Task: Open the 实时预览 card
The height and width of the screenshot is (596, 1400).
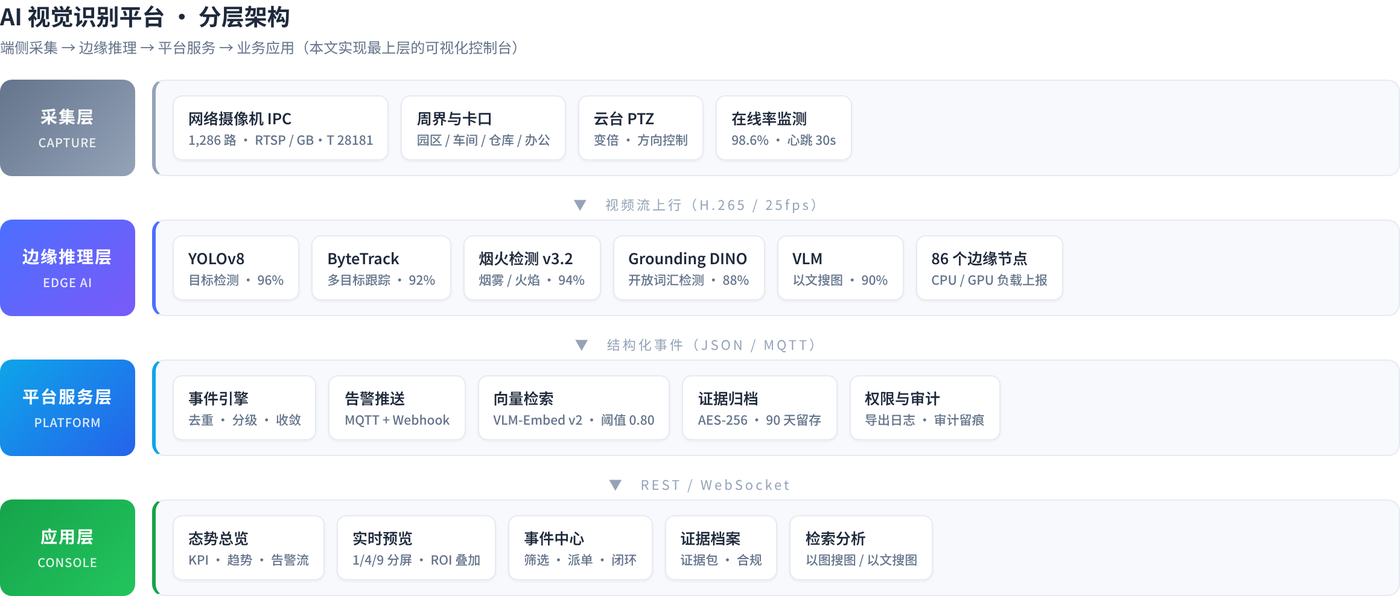Action: pos(416,548)
